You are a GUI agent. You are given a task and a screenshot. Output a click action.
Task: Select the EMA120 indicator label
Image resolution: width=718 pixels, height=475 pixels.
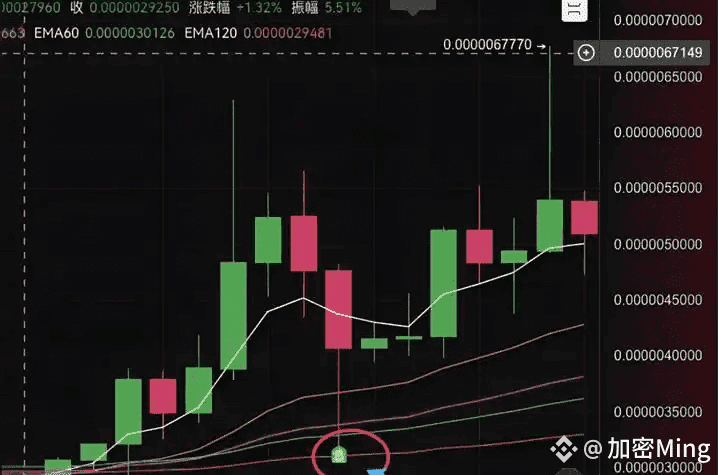(211, 33)
